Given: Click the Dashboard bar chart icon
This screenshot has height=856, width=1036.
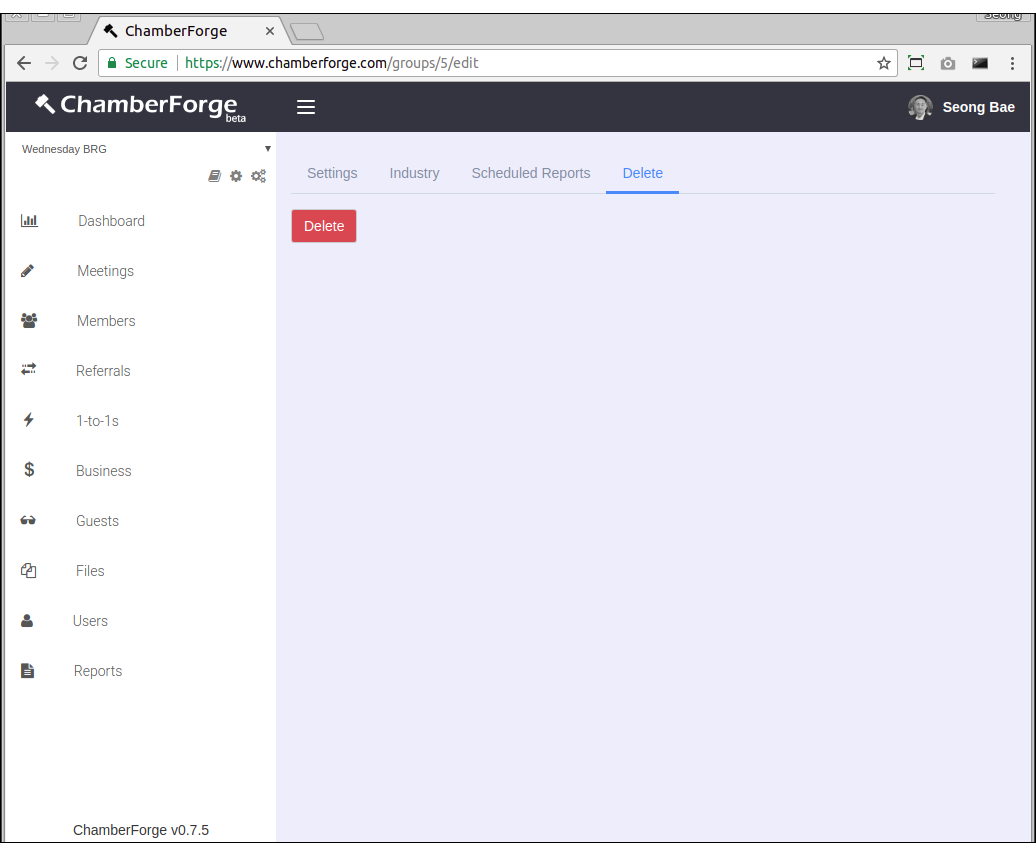Looking at the screenshot, I should 29,221.
